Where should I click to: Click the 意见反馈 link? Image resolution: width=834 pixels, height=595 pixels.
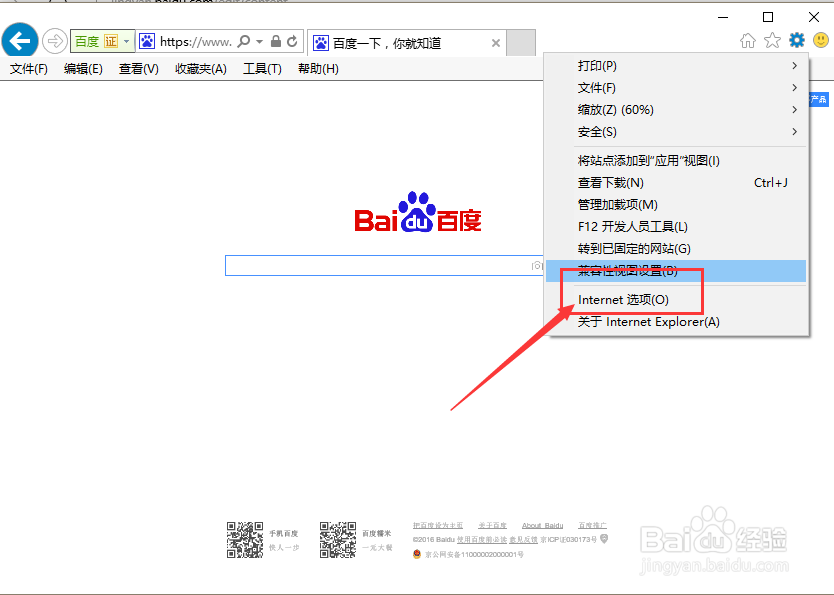(x=523, y=539)
